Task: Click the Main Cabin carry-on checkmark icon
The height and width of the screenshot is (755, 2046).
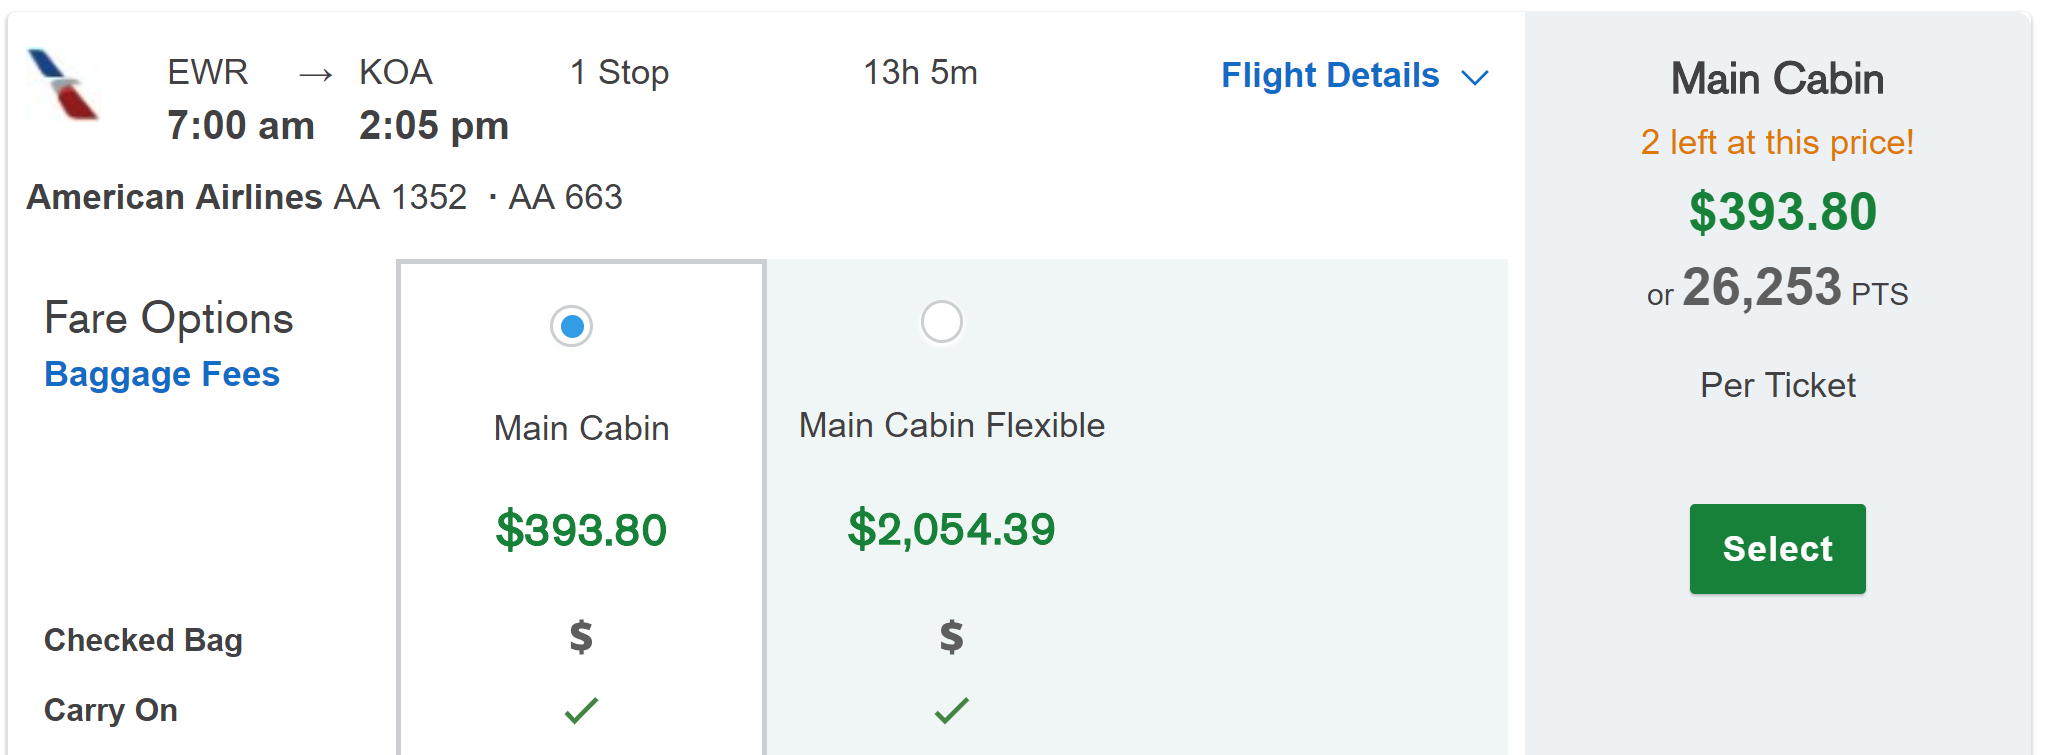Action: 581,710
